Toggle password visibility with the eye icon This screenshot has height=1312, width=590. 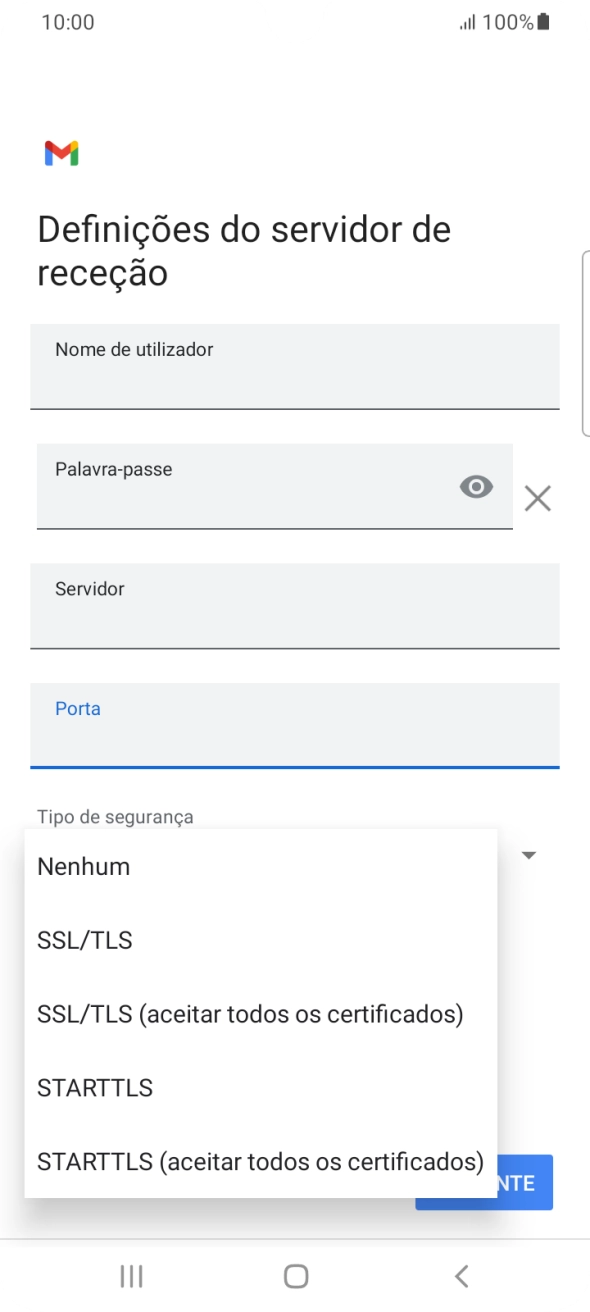477,487
